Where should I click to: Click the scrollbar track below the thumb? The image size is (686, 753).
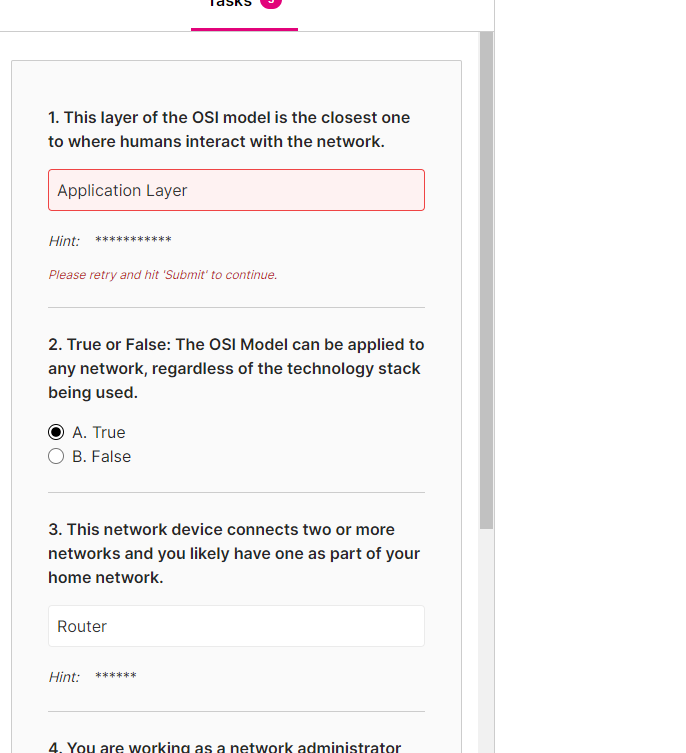pyautogui.click(x=486, y=640)
